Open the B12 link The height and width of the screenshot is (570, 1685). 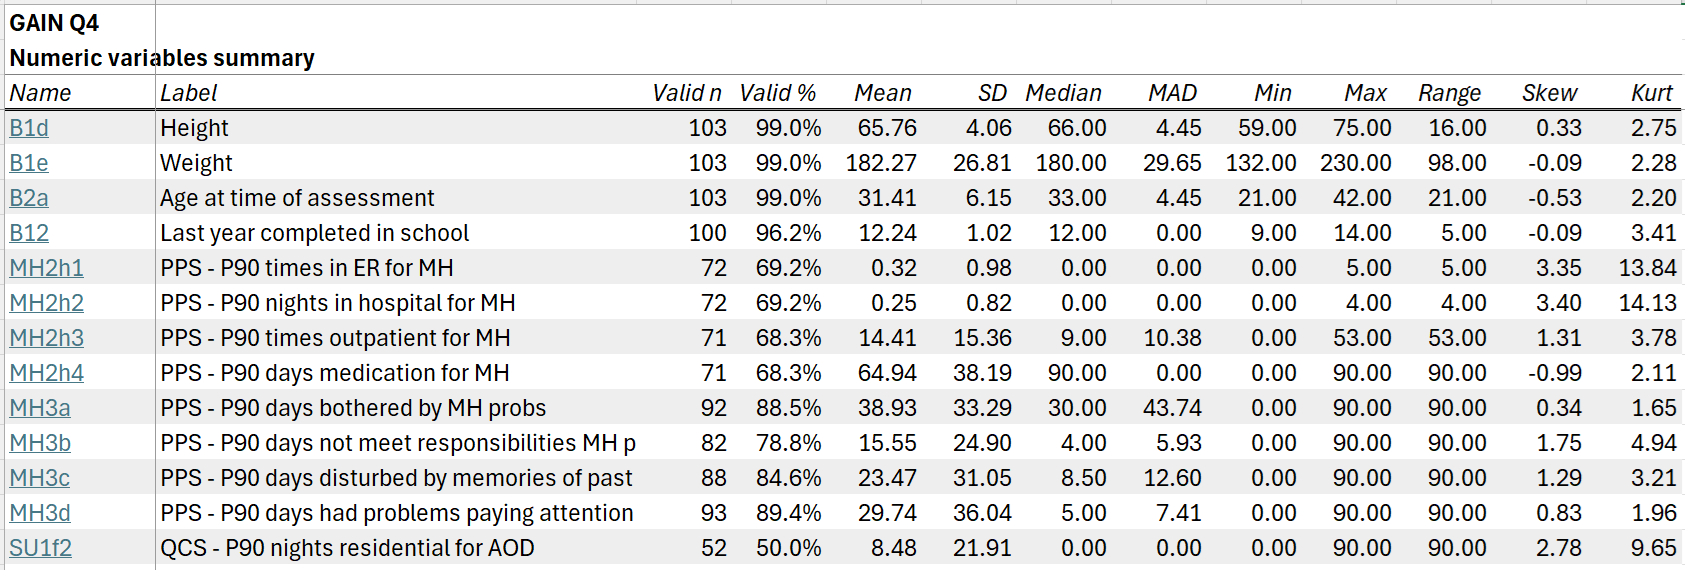(x=29, y=233)
